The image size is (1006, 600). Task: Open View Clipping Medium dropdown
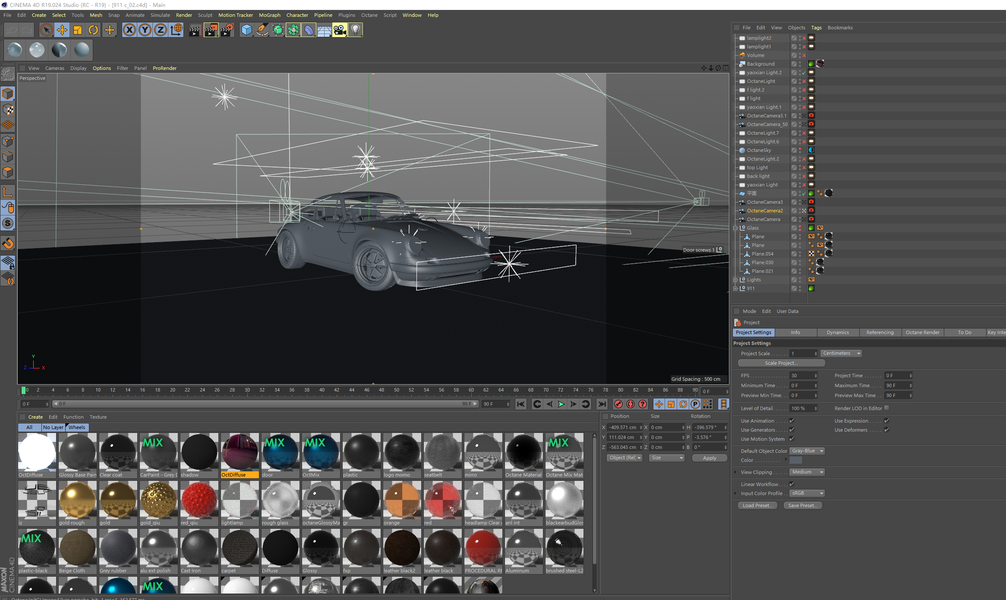[807, 472]
